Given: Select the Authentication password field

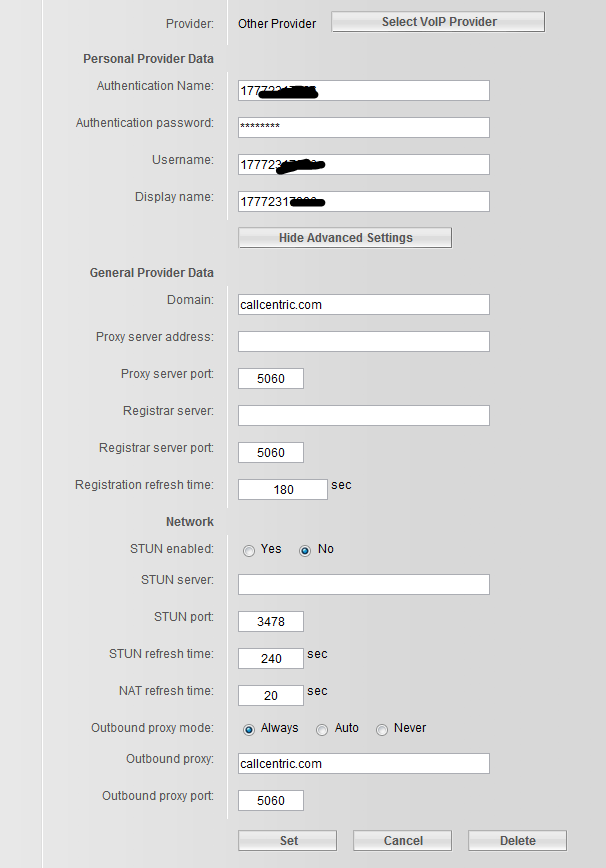Looking at the screenshot, I should pos(362,127).
